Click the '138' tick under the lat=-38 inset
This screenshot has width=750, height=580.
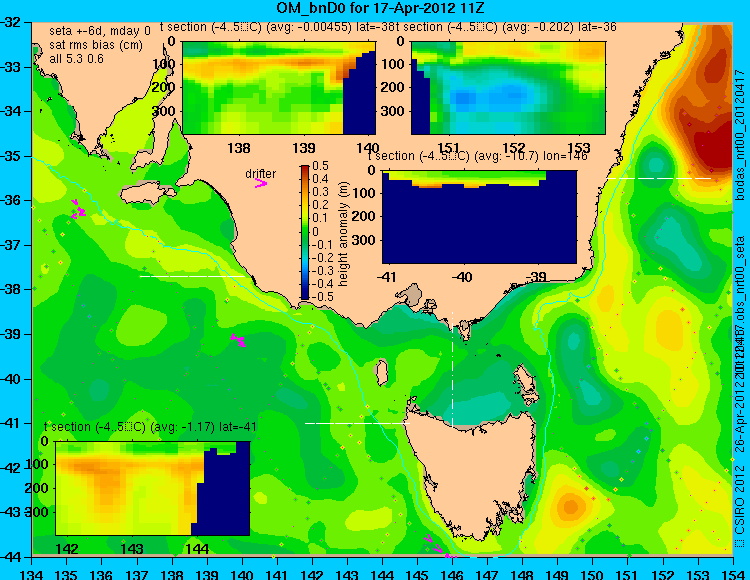coord(239,148)
